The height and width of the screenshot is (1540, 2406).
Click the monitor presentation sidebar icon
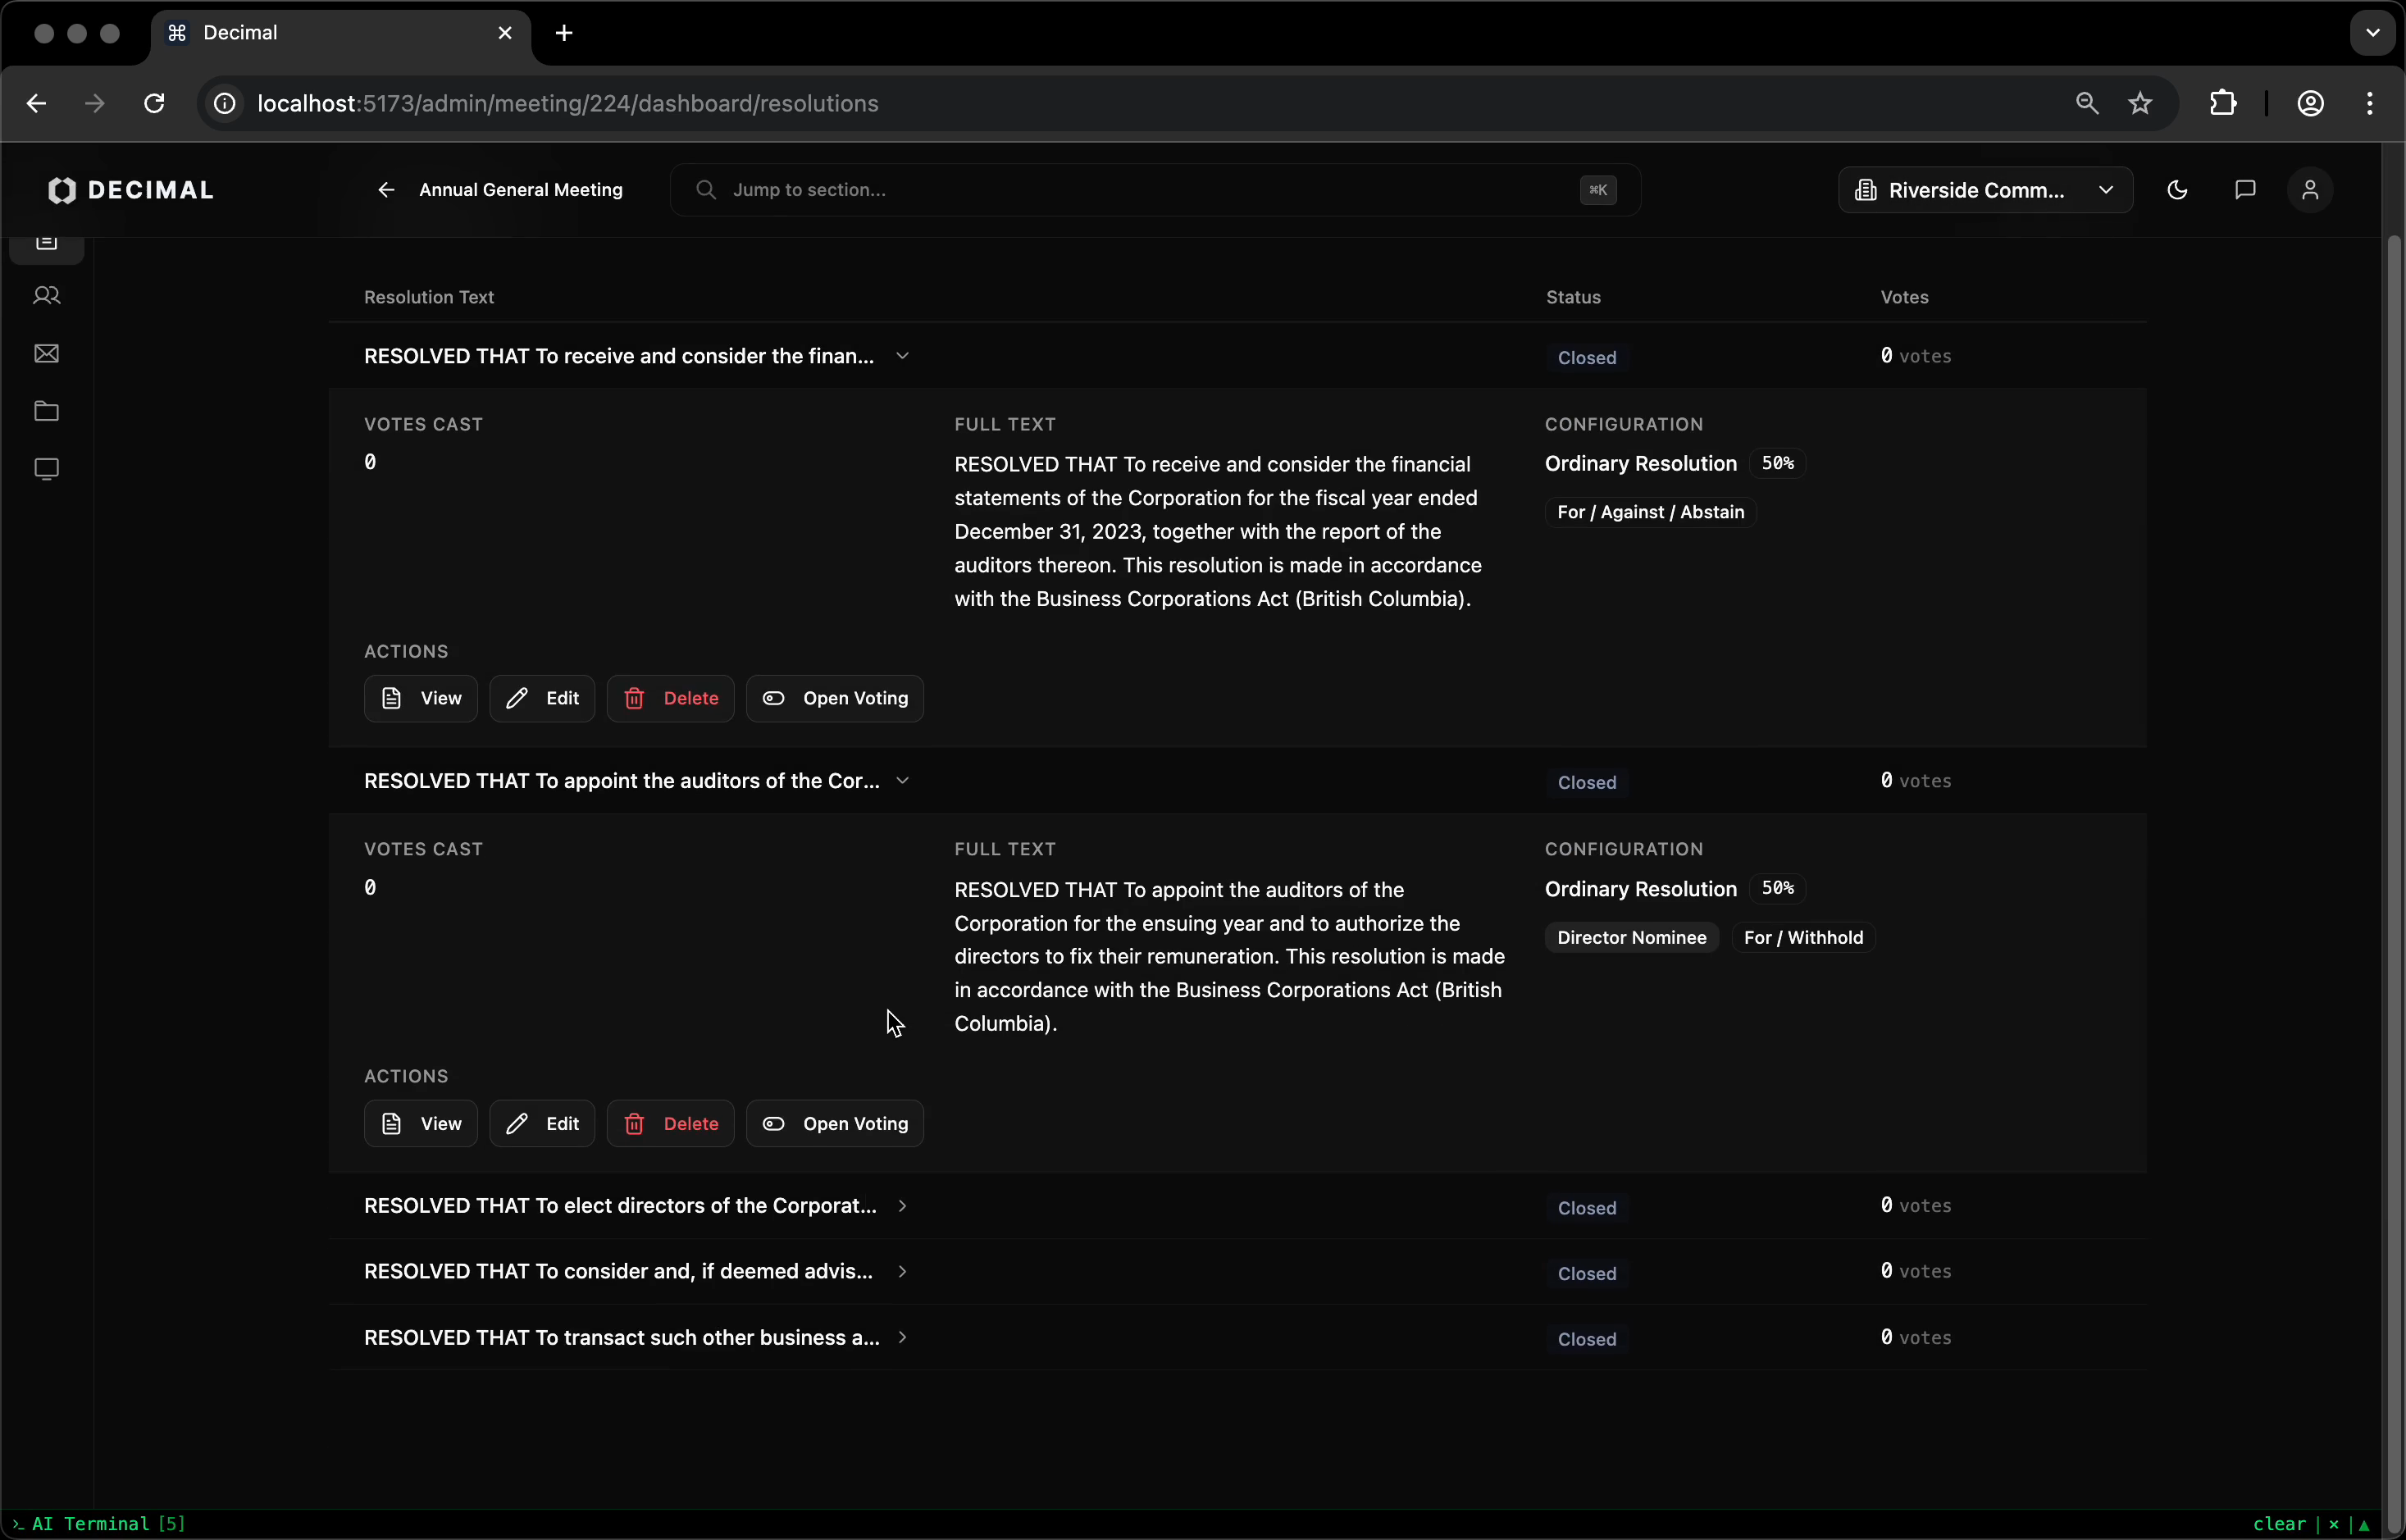[x=46, y=469]
